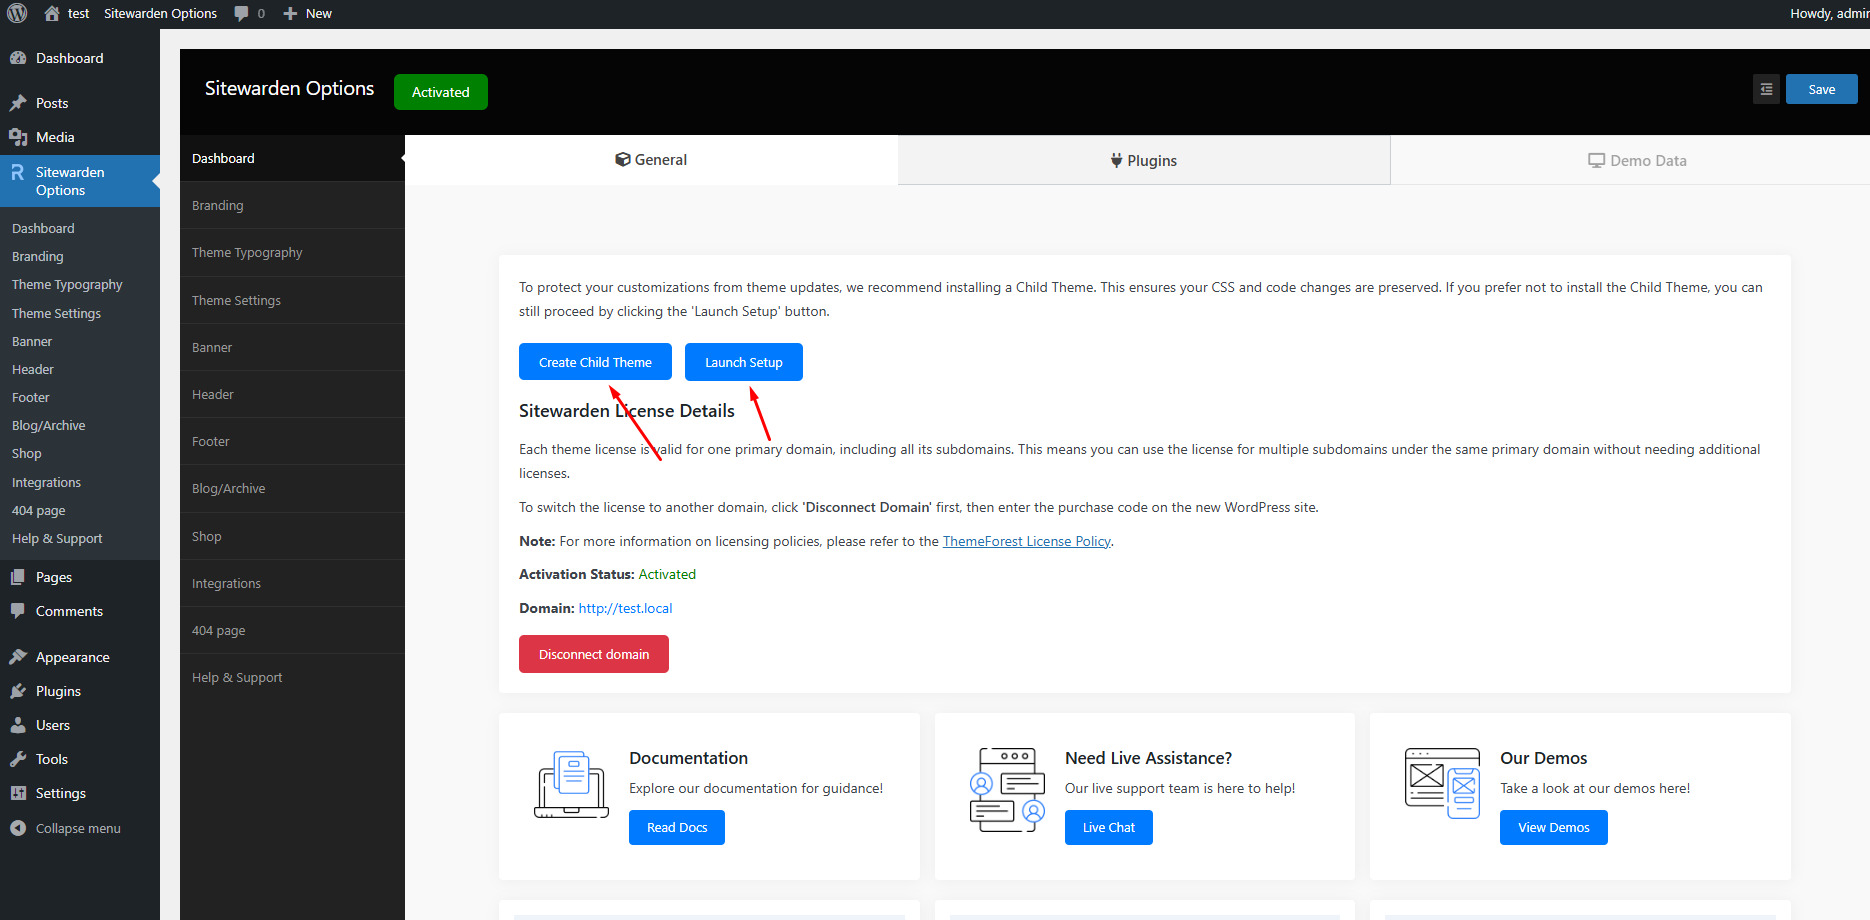Click the Plugins plug icon in sidebar

(18, 691)
